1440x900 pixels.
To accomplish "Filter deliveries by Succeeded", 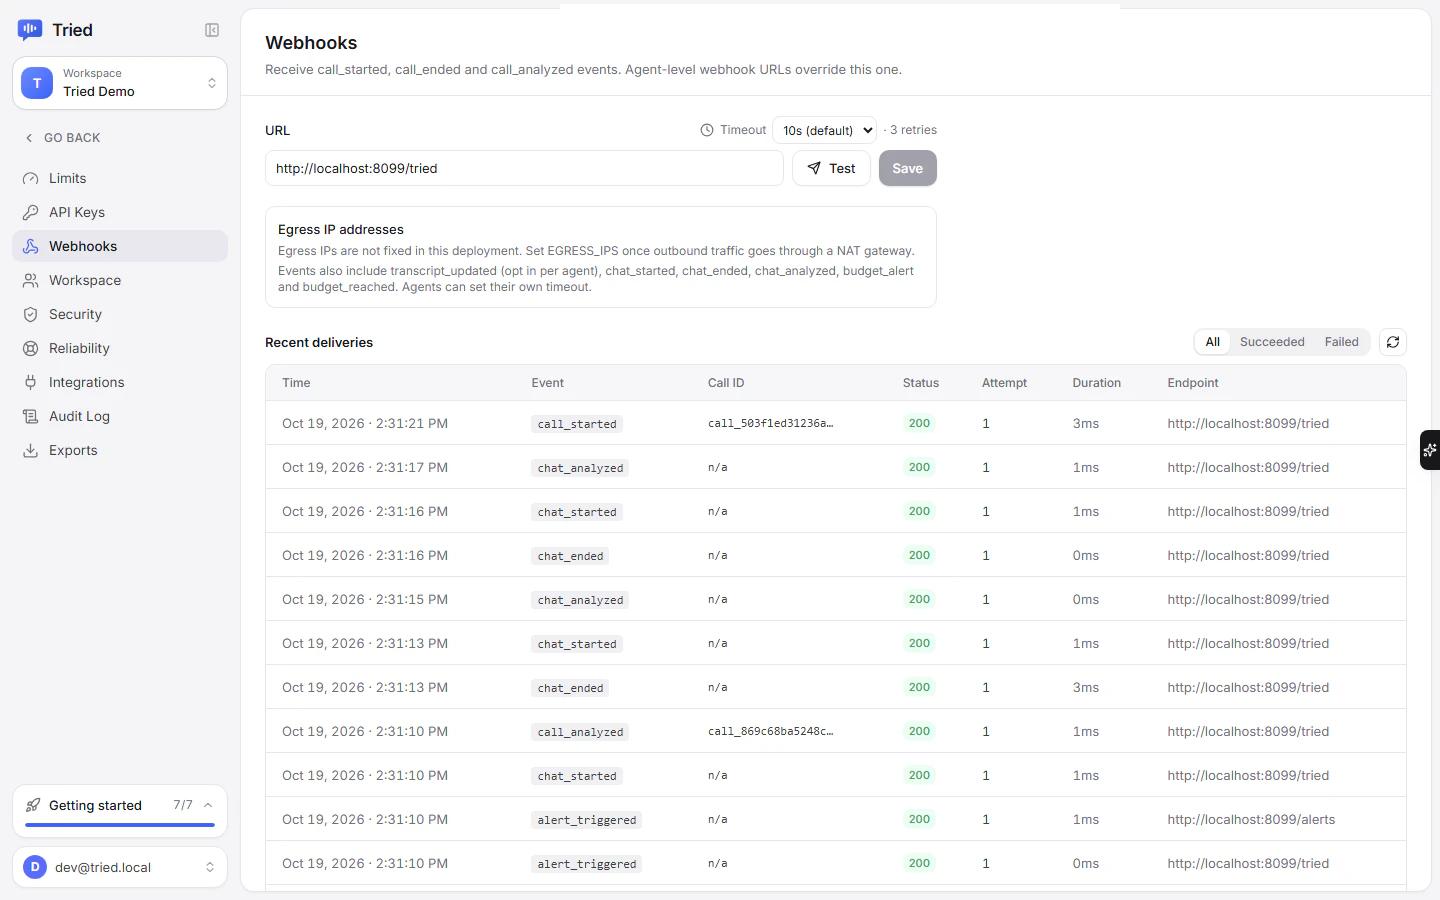I will 1272,342.
